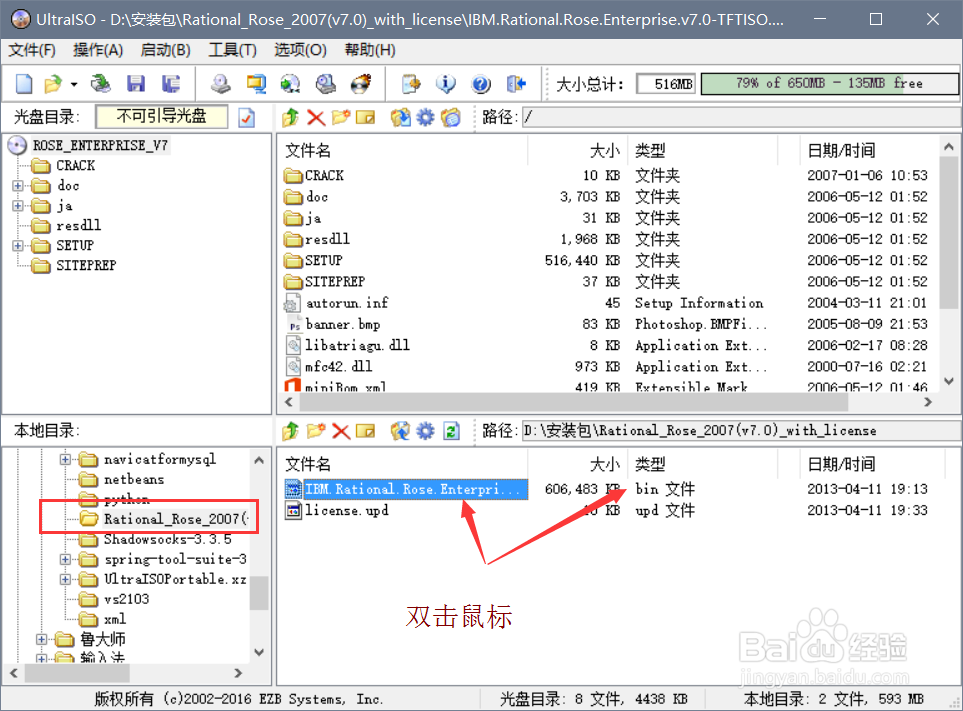Click the 不可引导光盘 boot status button
The height and width of the screenshot is (711, 963).
point(162,117)
